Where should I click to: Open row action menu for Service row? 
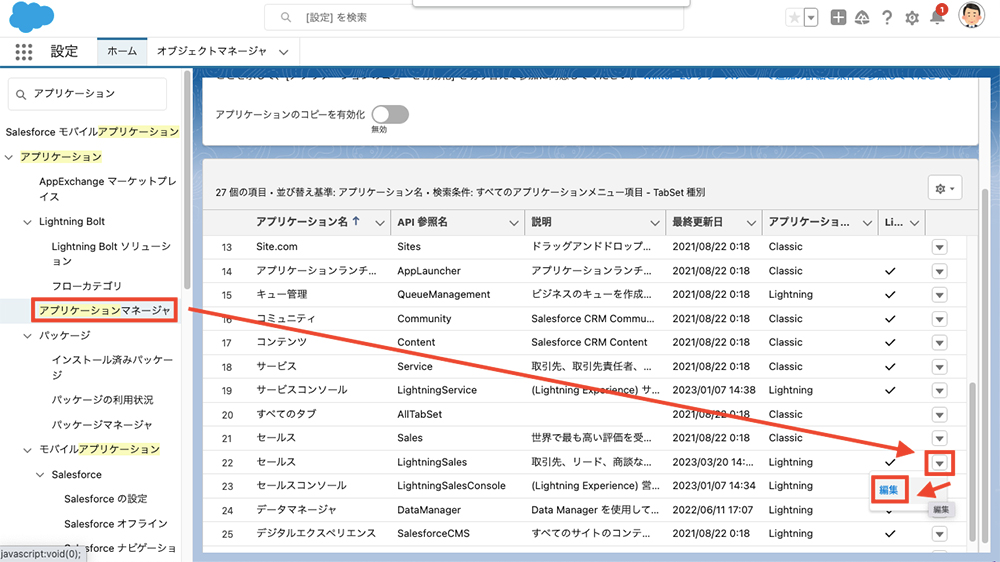[x=939, y=367]
